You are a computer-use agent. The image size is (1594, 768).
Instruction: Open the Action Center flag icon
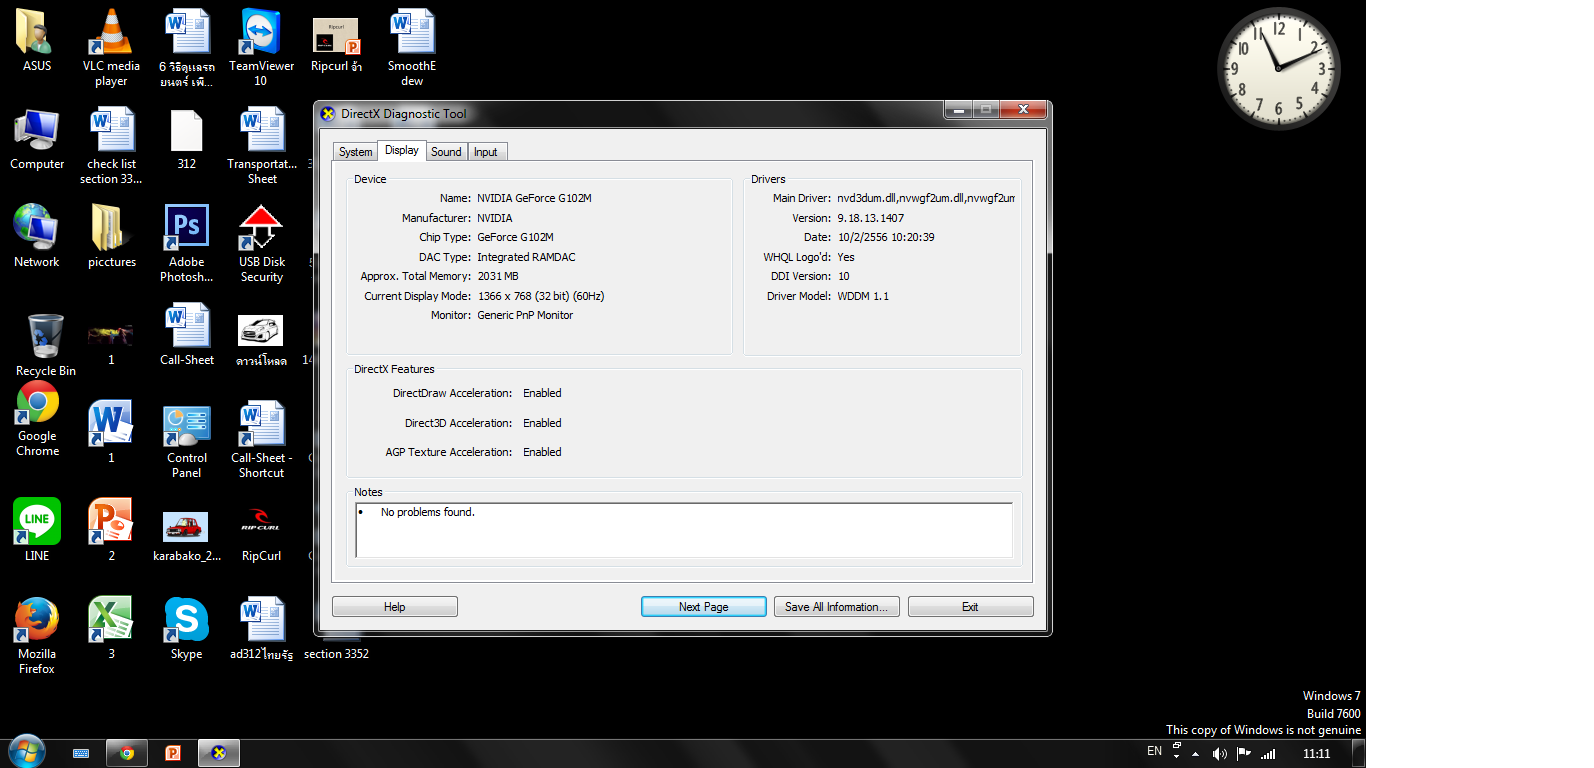[x=1244, y=753]
